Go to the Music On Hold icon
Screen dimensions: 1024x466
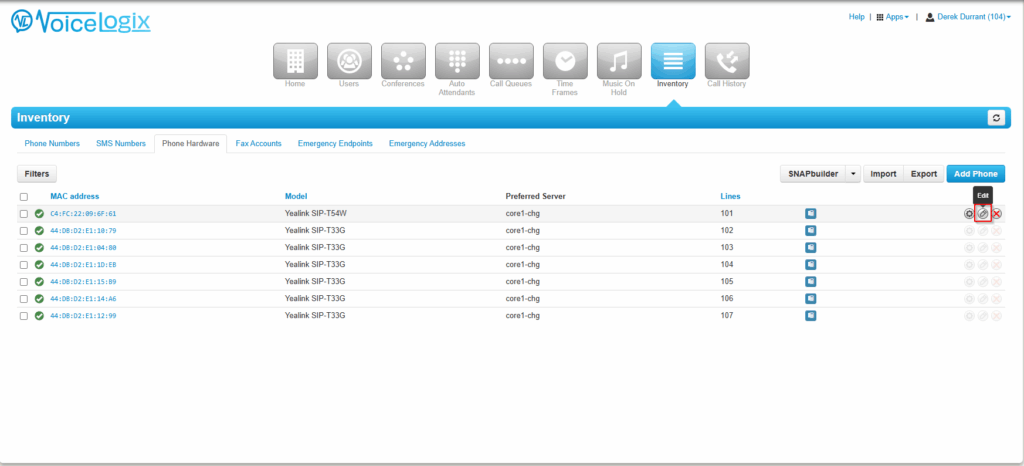tap(619, 61)
